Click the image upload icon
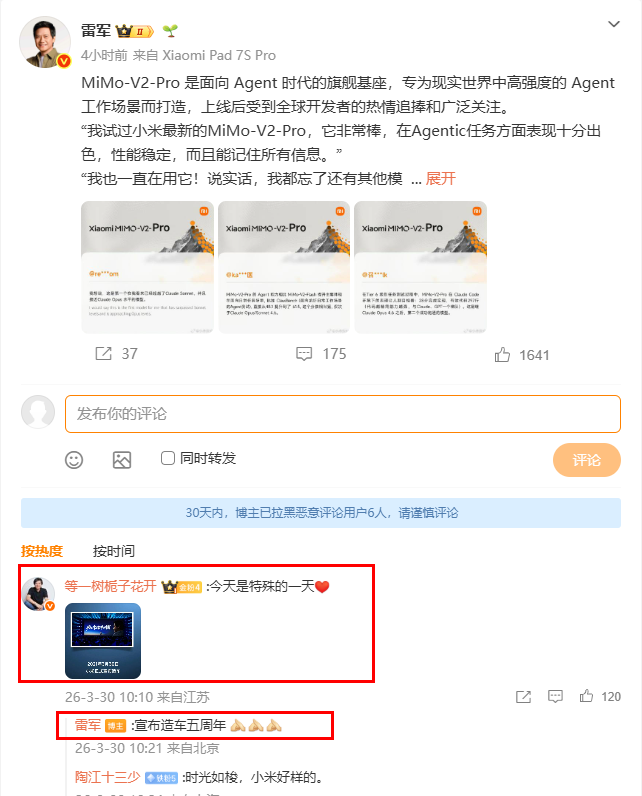 122,460
